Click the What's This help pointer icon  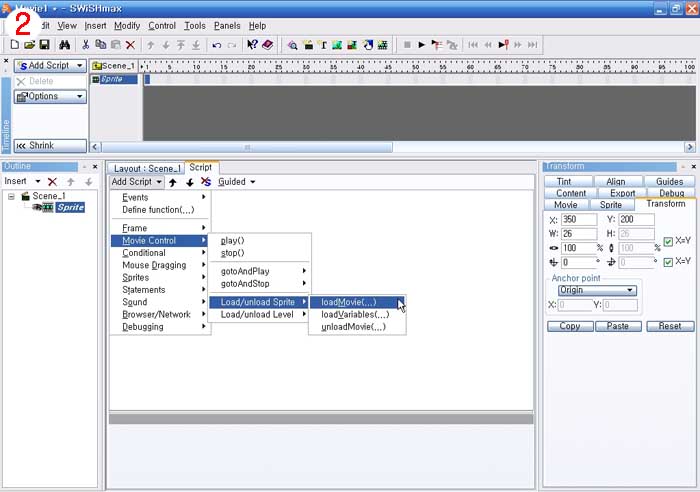point(252,45)
